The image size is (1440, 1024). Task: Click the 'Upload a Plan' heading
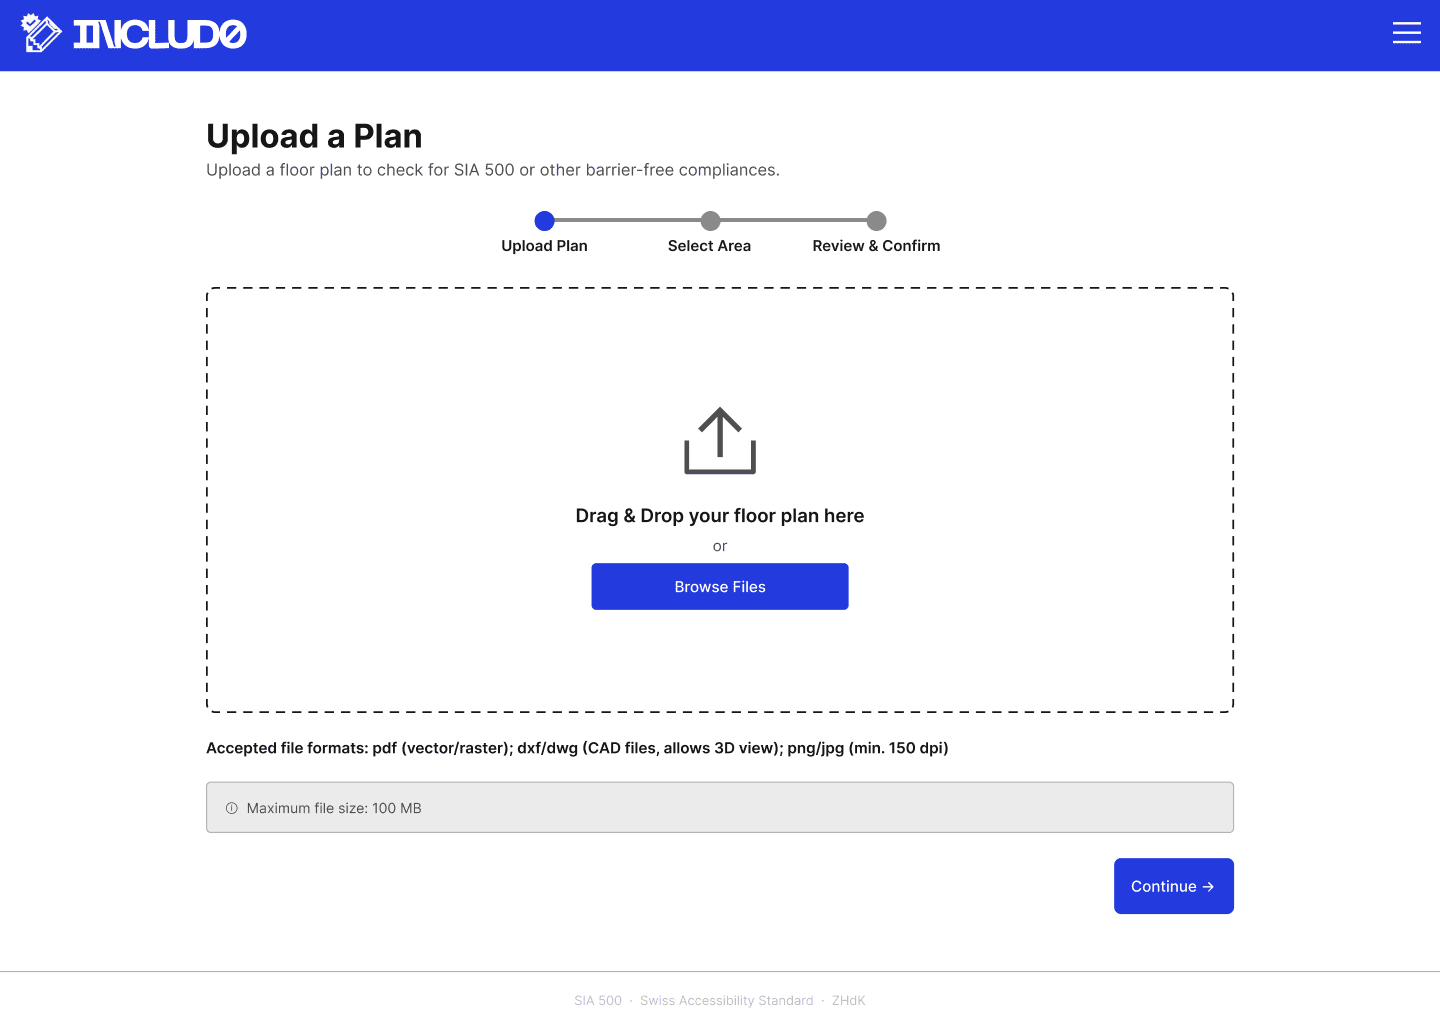[314, 136]
